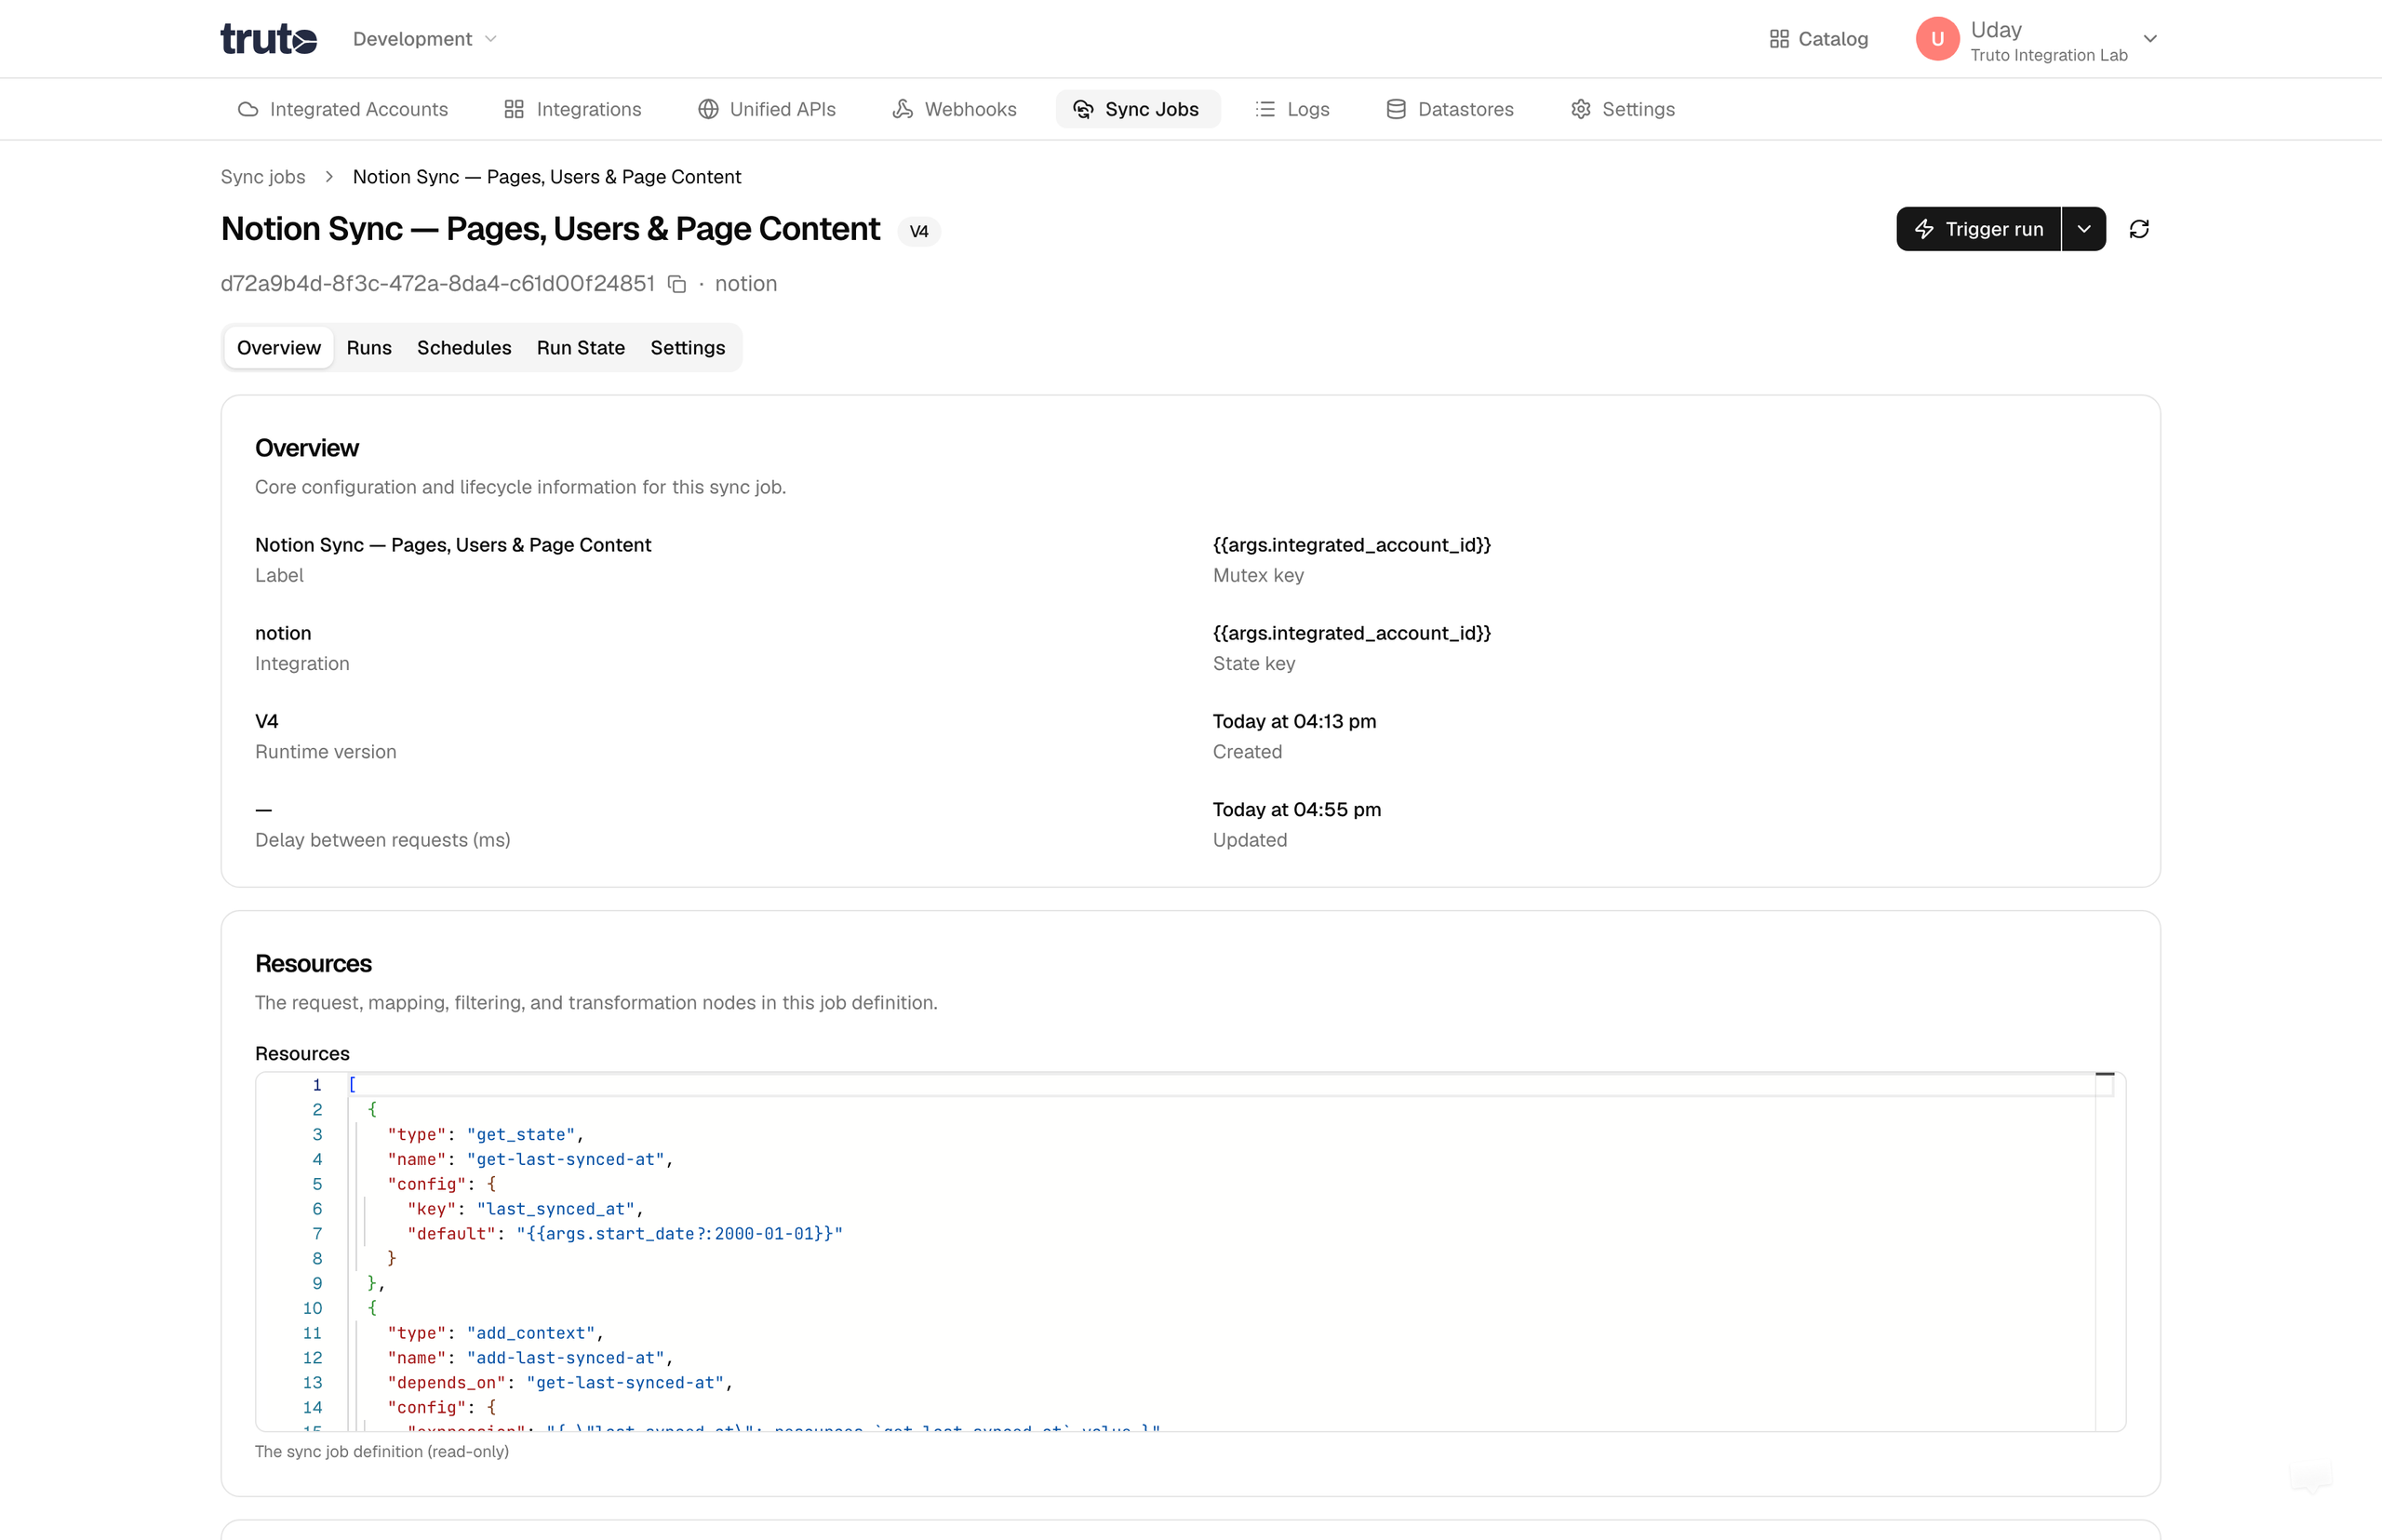Viewport: 2382px width, 1540px height.
Task: Click the Mutex key value
Action: tap(1351, 545)
